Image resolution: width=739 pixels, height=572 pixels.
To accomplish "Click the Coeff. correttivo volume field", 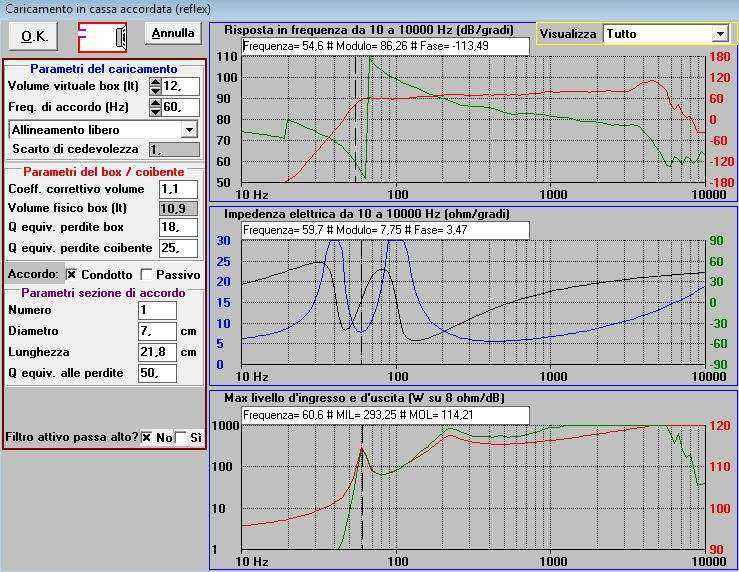I will pos(178,189).
